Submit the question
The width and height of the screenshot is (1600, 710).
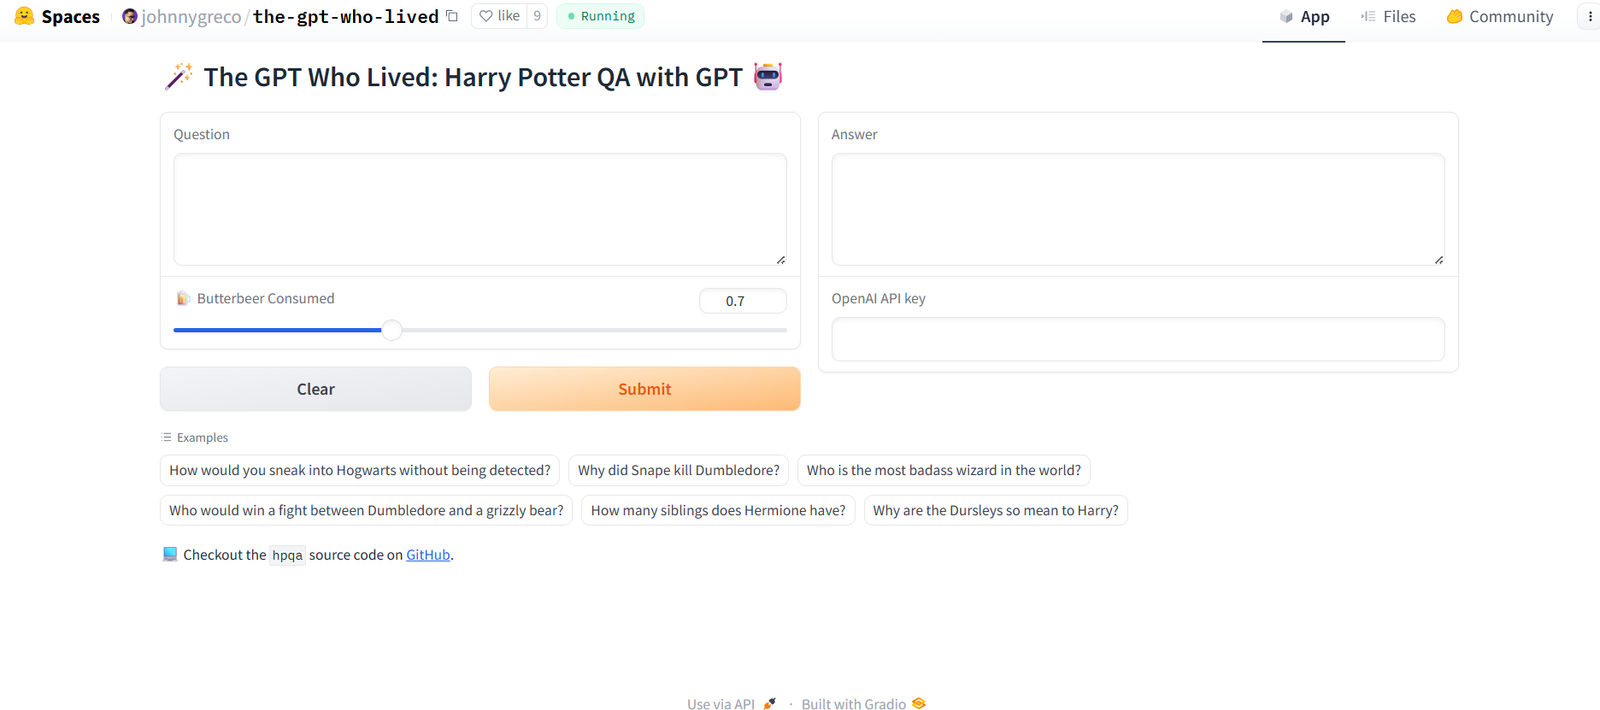644,389
